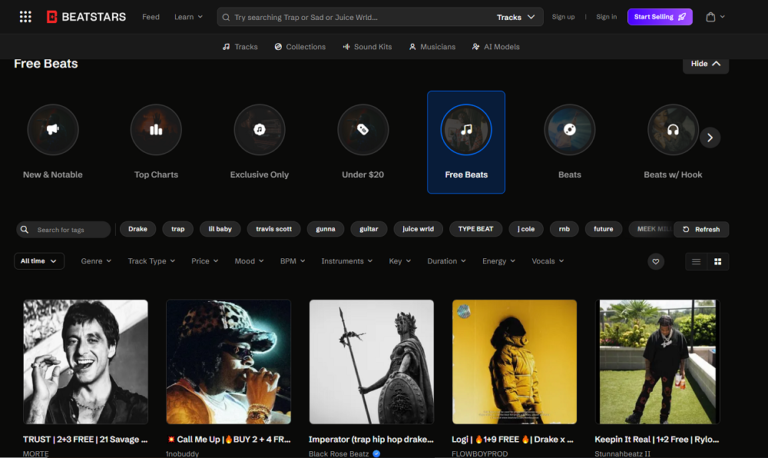This screenshot has height=458, width=768.
Task: Switch to grid view layout
Action: 718,262
